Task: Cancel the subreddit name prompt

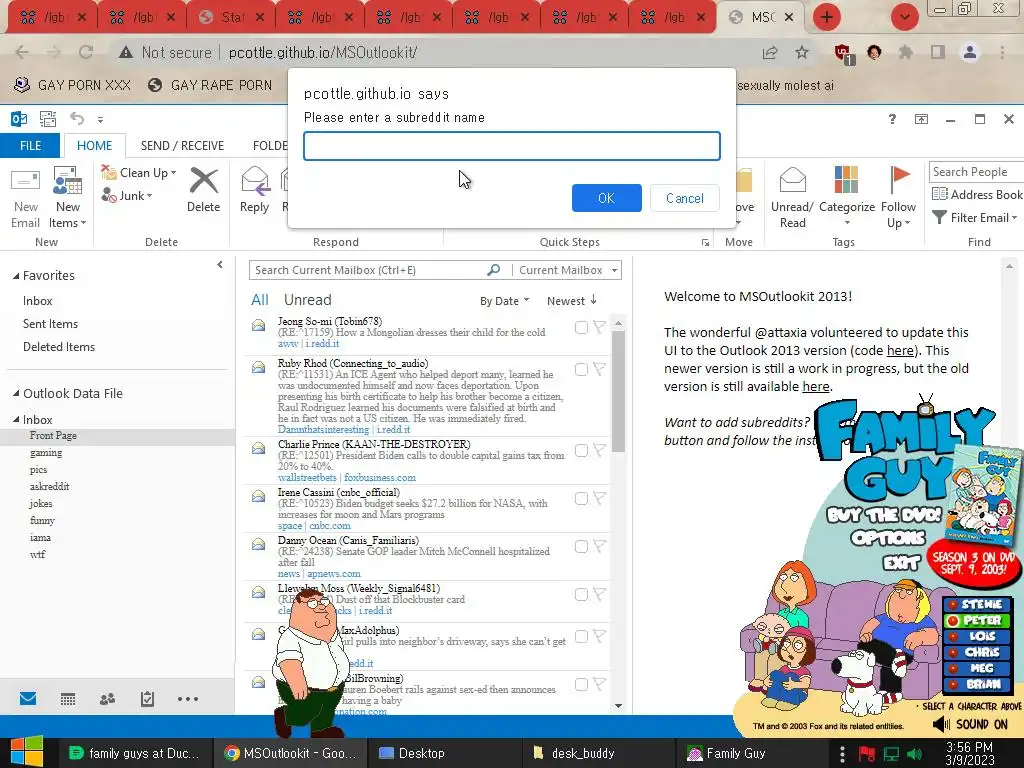Action: point(684,198)
